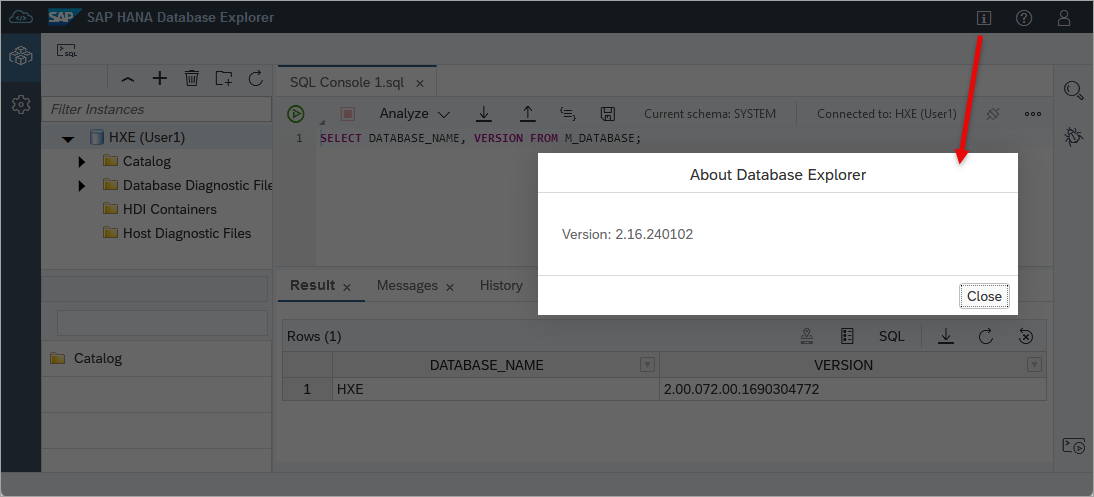Click Current schema: SYSTEM
This screenshot has height=497, width=1094.
pos(710,113)
